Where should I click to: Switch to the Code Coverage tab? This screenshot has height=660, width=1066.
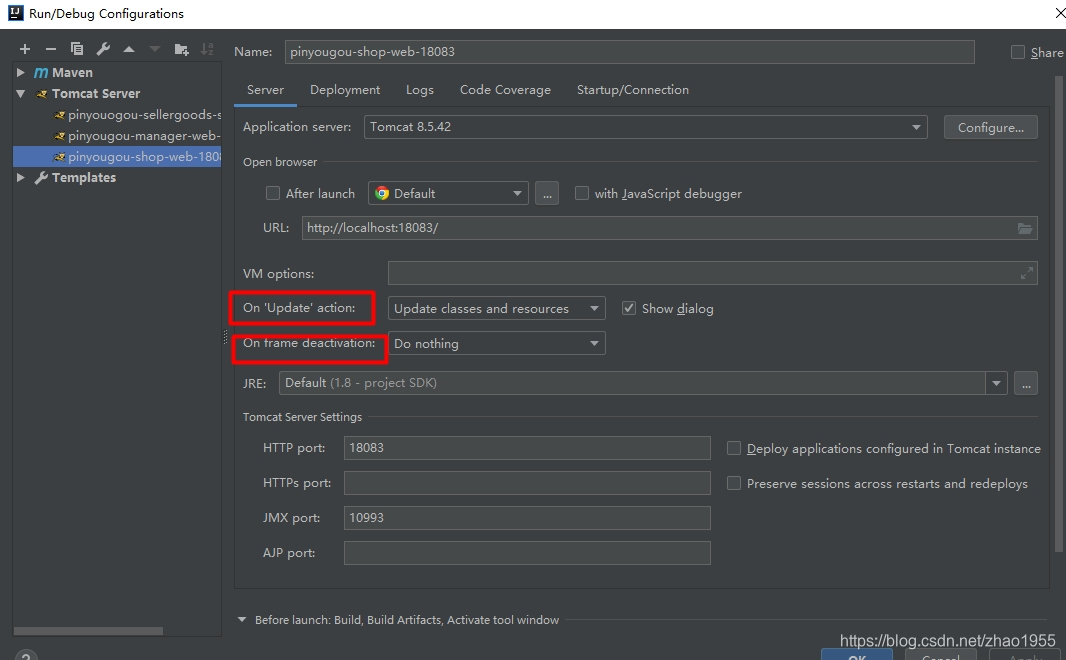point(505,90)
